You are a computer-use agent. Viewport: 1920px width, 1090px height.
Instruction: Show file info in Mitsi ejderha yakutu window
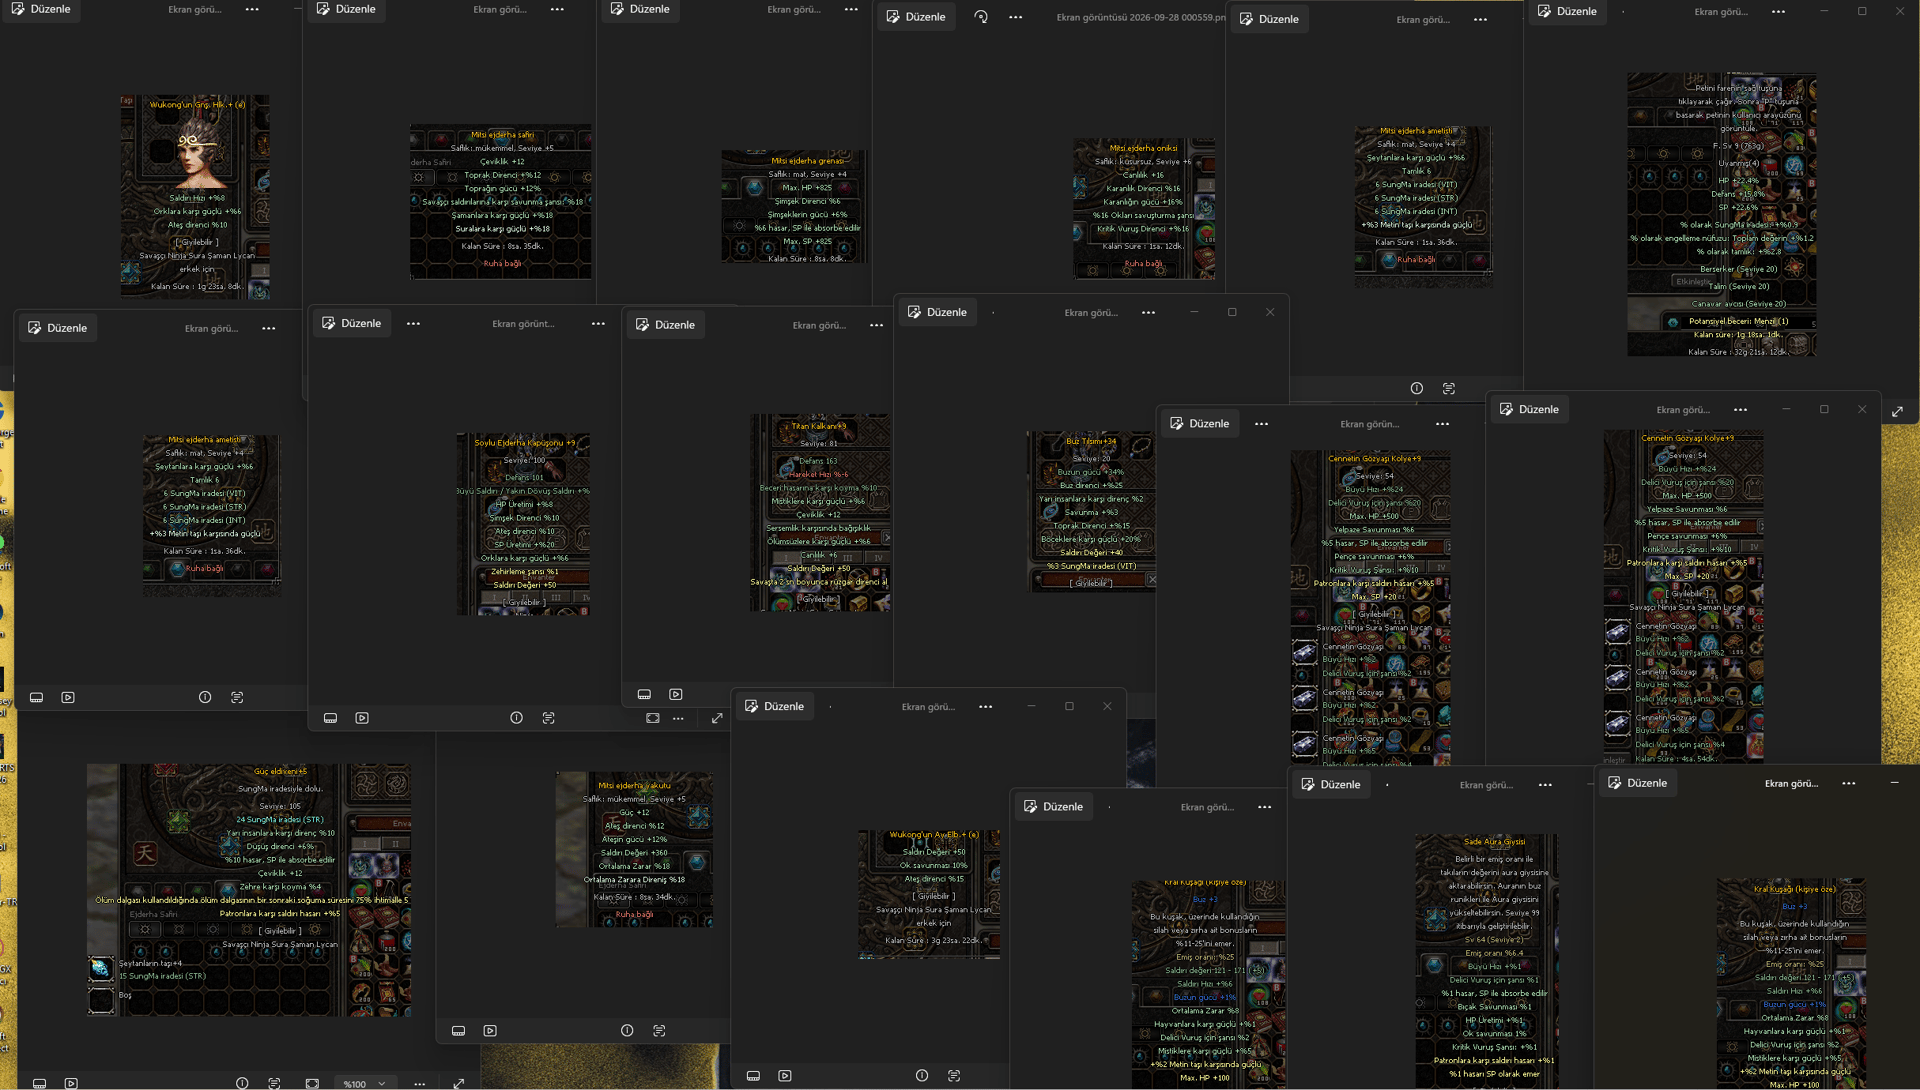tap(627, 1030)
